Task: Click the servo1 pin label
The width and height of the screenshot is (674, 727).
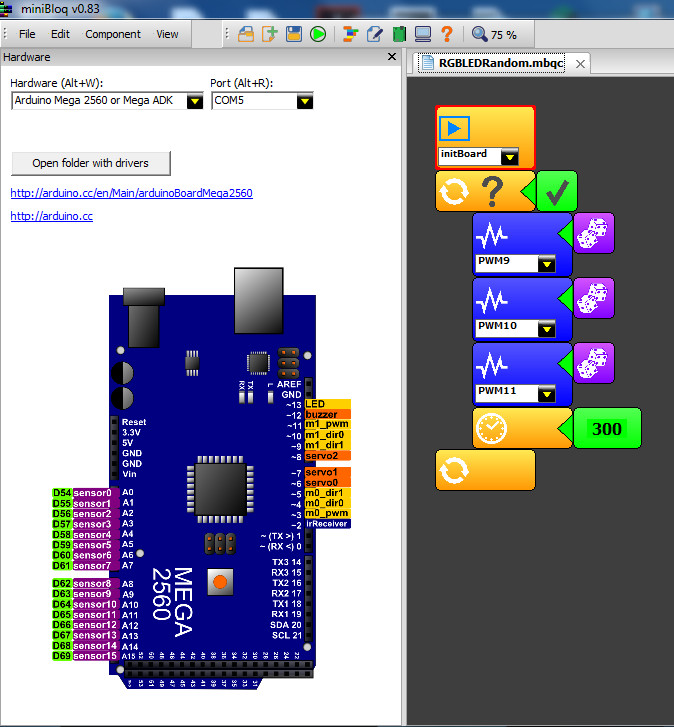Action: click(x=327, y=472)
